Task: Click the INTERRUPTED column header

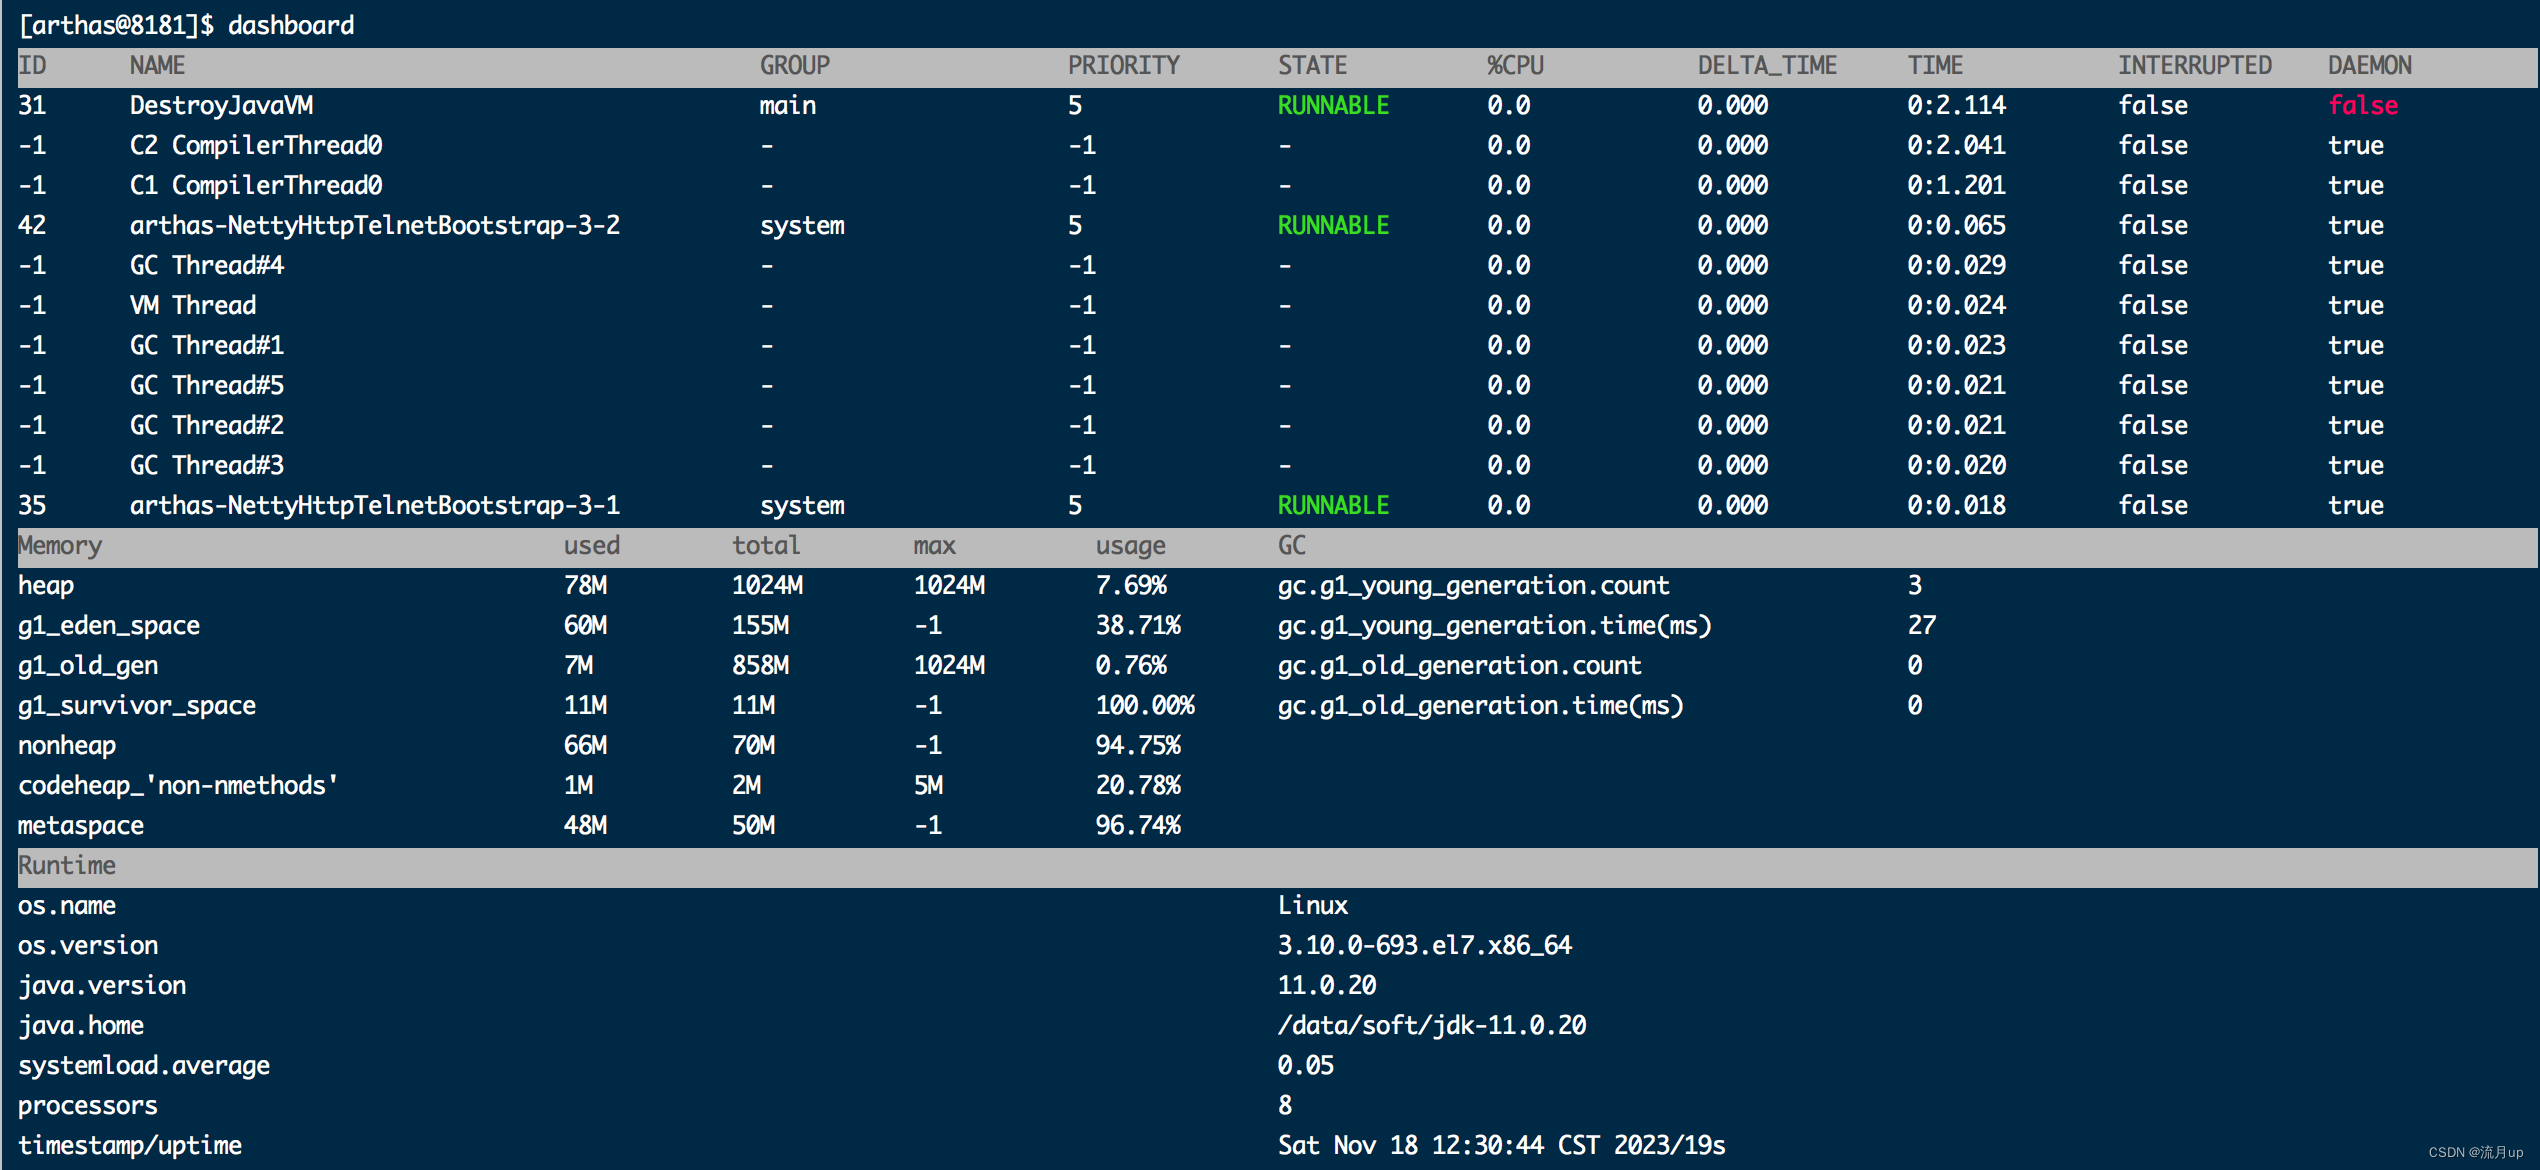Action: pos(2195,65)
